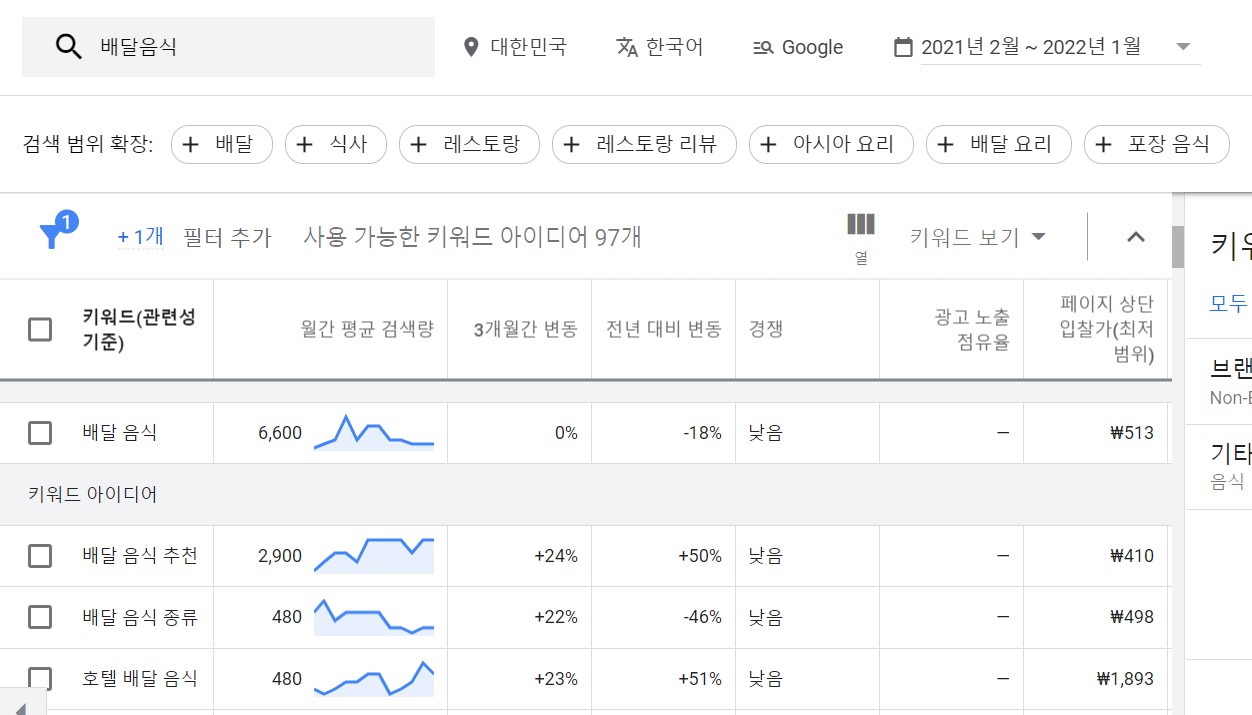Check the 호텔 배달 음식 keyword checkbox
Screen dimensions: 1252x715
click(40, 678)
